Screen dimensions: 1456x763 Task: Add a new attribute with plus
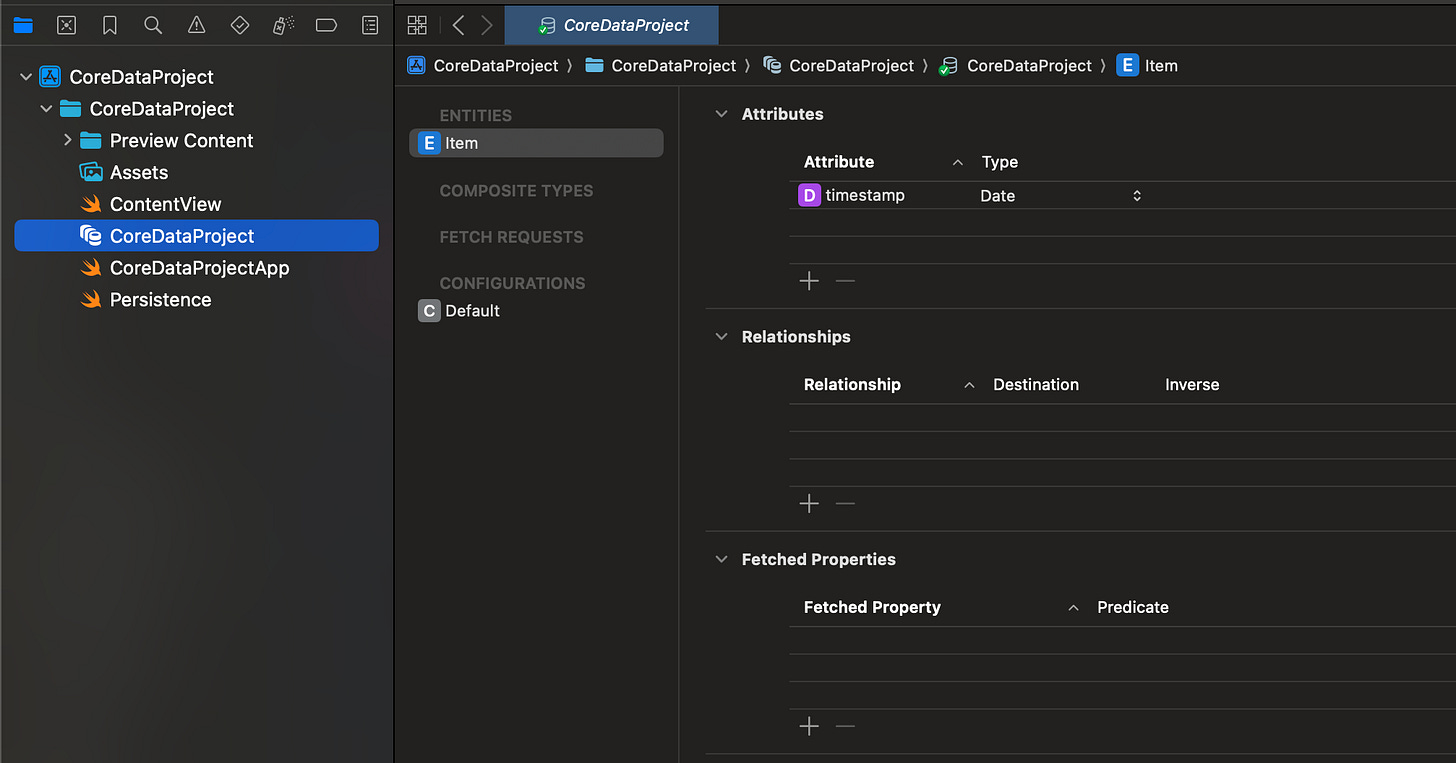(x=809, y=281)
